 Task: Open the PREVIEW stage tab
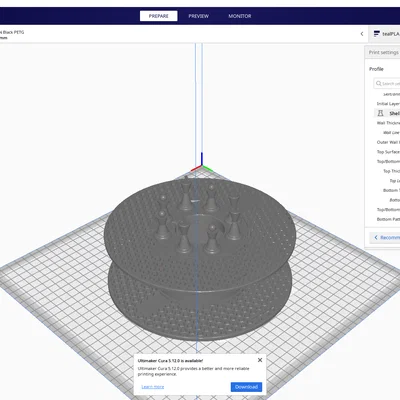click(x=198, y=16)
